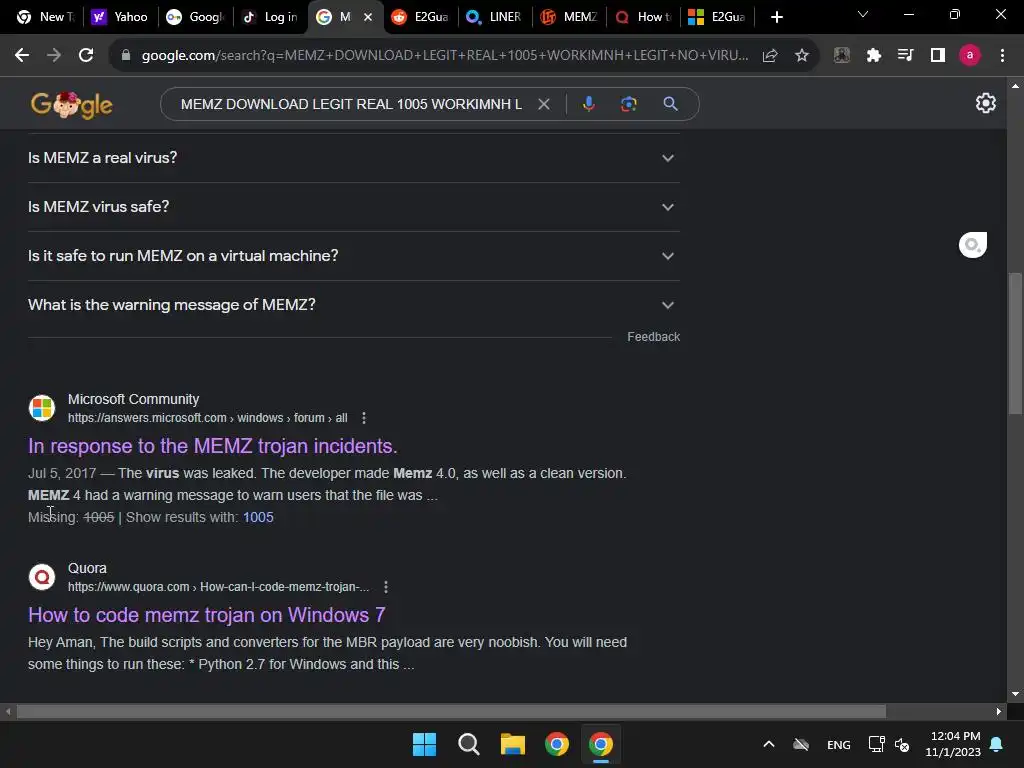Show hidden system tray icons

(x=769, y=744)
